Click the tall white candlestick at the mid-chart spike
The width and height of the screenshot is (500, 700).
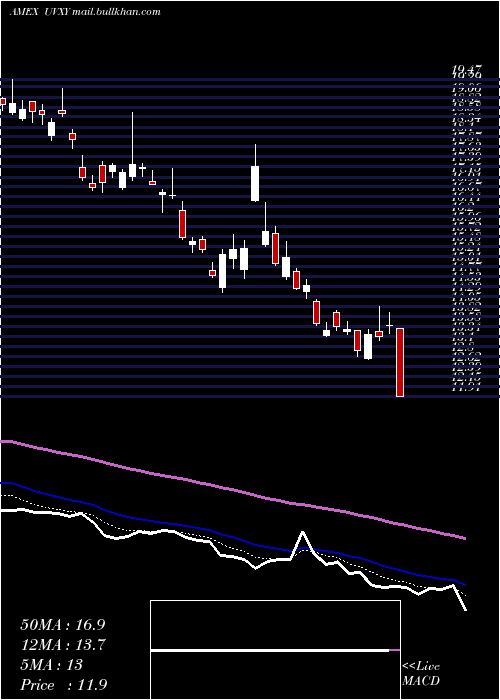(255, 183)
